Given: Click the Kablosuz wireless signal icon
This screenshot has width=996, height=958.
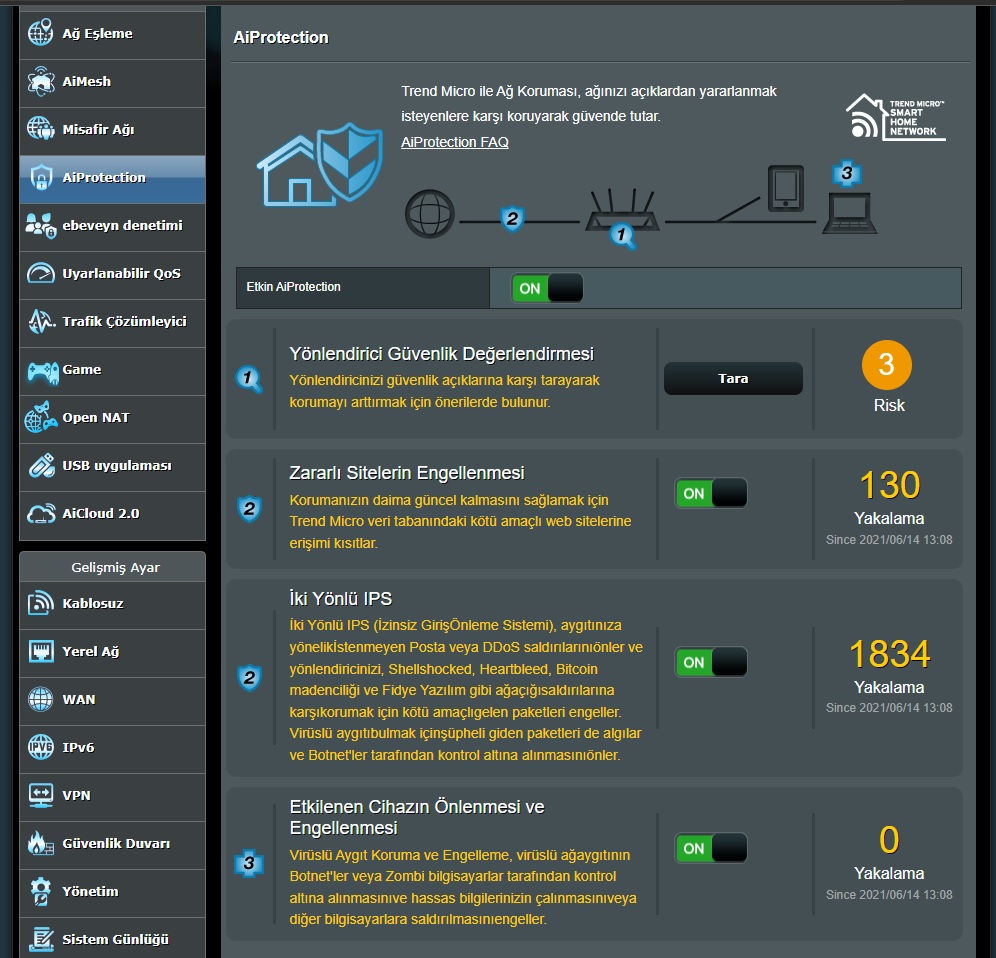Looking at the screenshot, I should click(x=41, y=603).
